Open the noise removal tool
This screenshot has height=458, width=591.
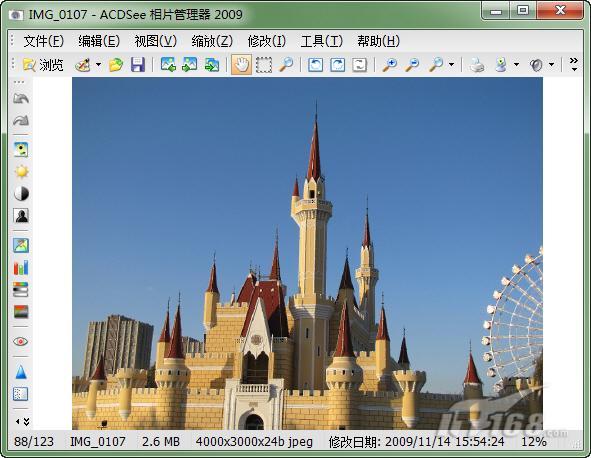tap(21, 394)
